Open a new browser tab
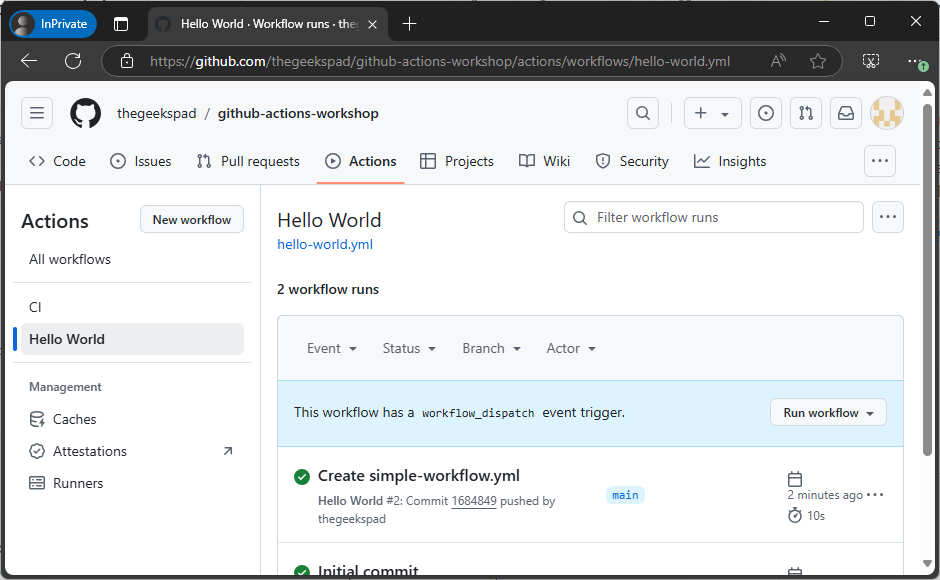940x580 pixels. (x=409, y=24)
